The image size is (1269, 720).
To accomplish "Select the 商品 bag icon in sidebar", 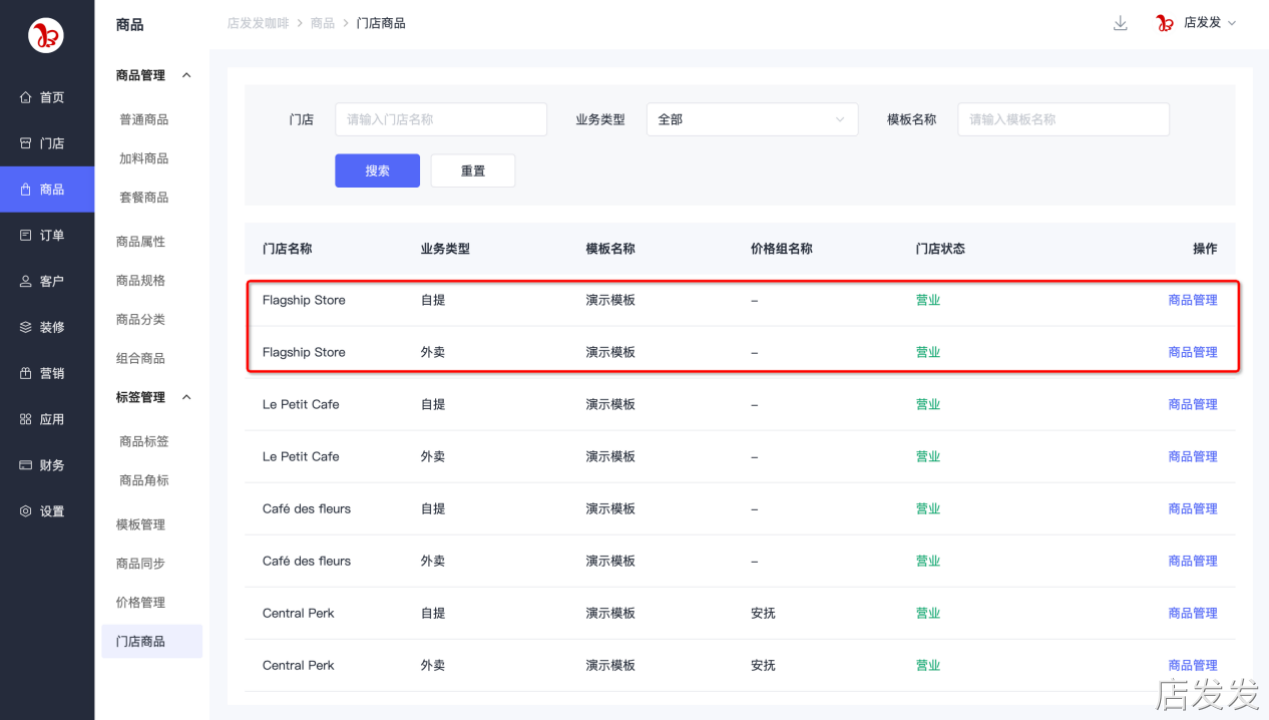I will pyautogui.click(x=26, y=189).
